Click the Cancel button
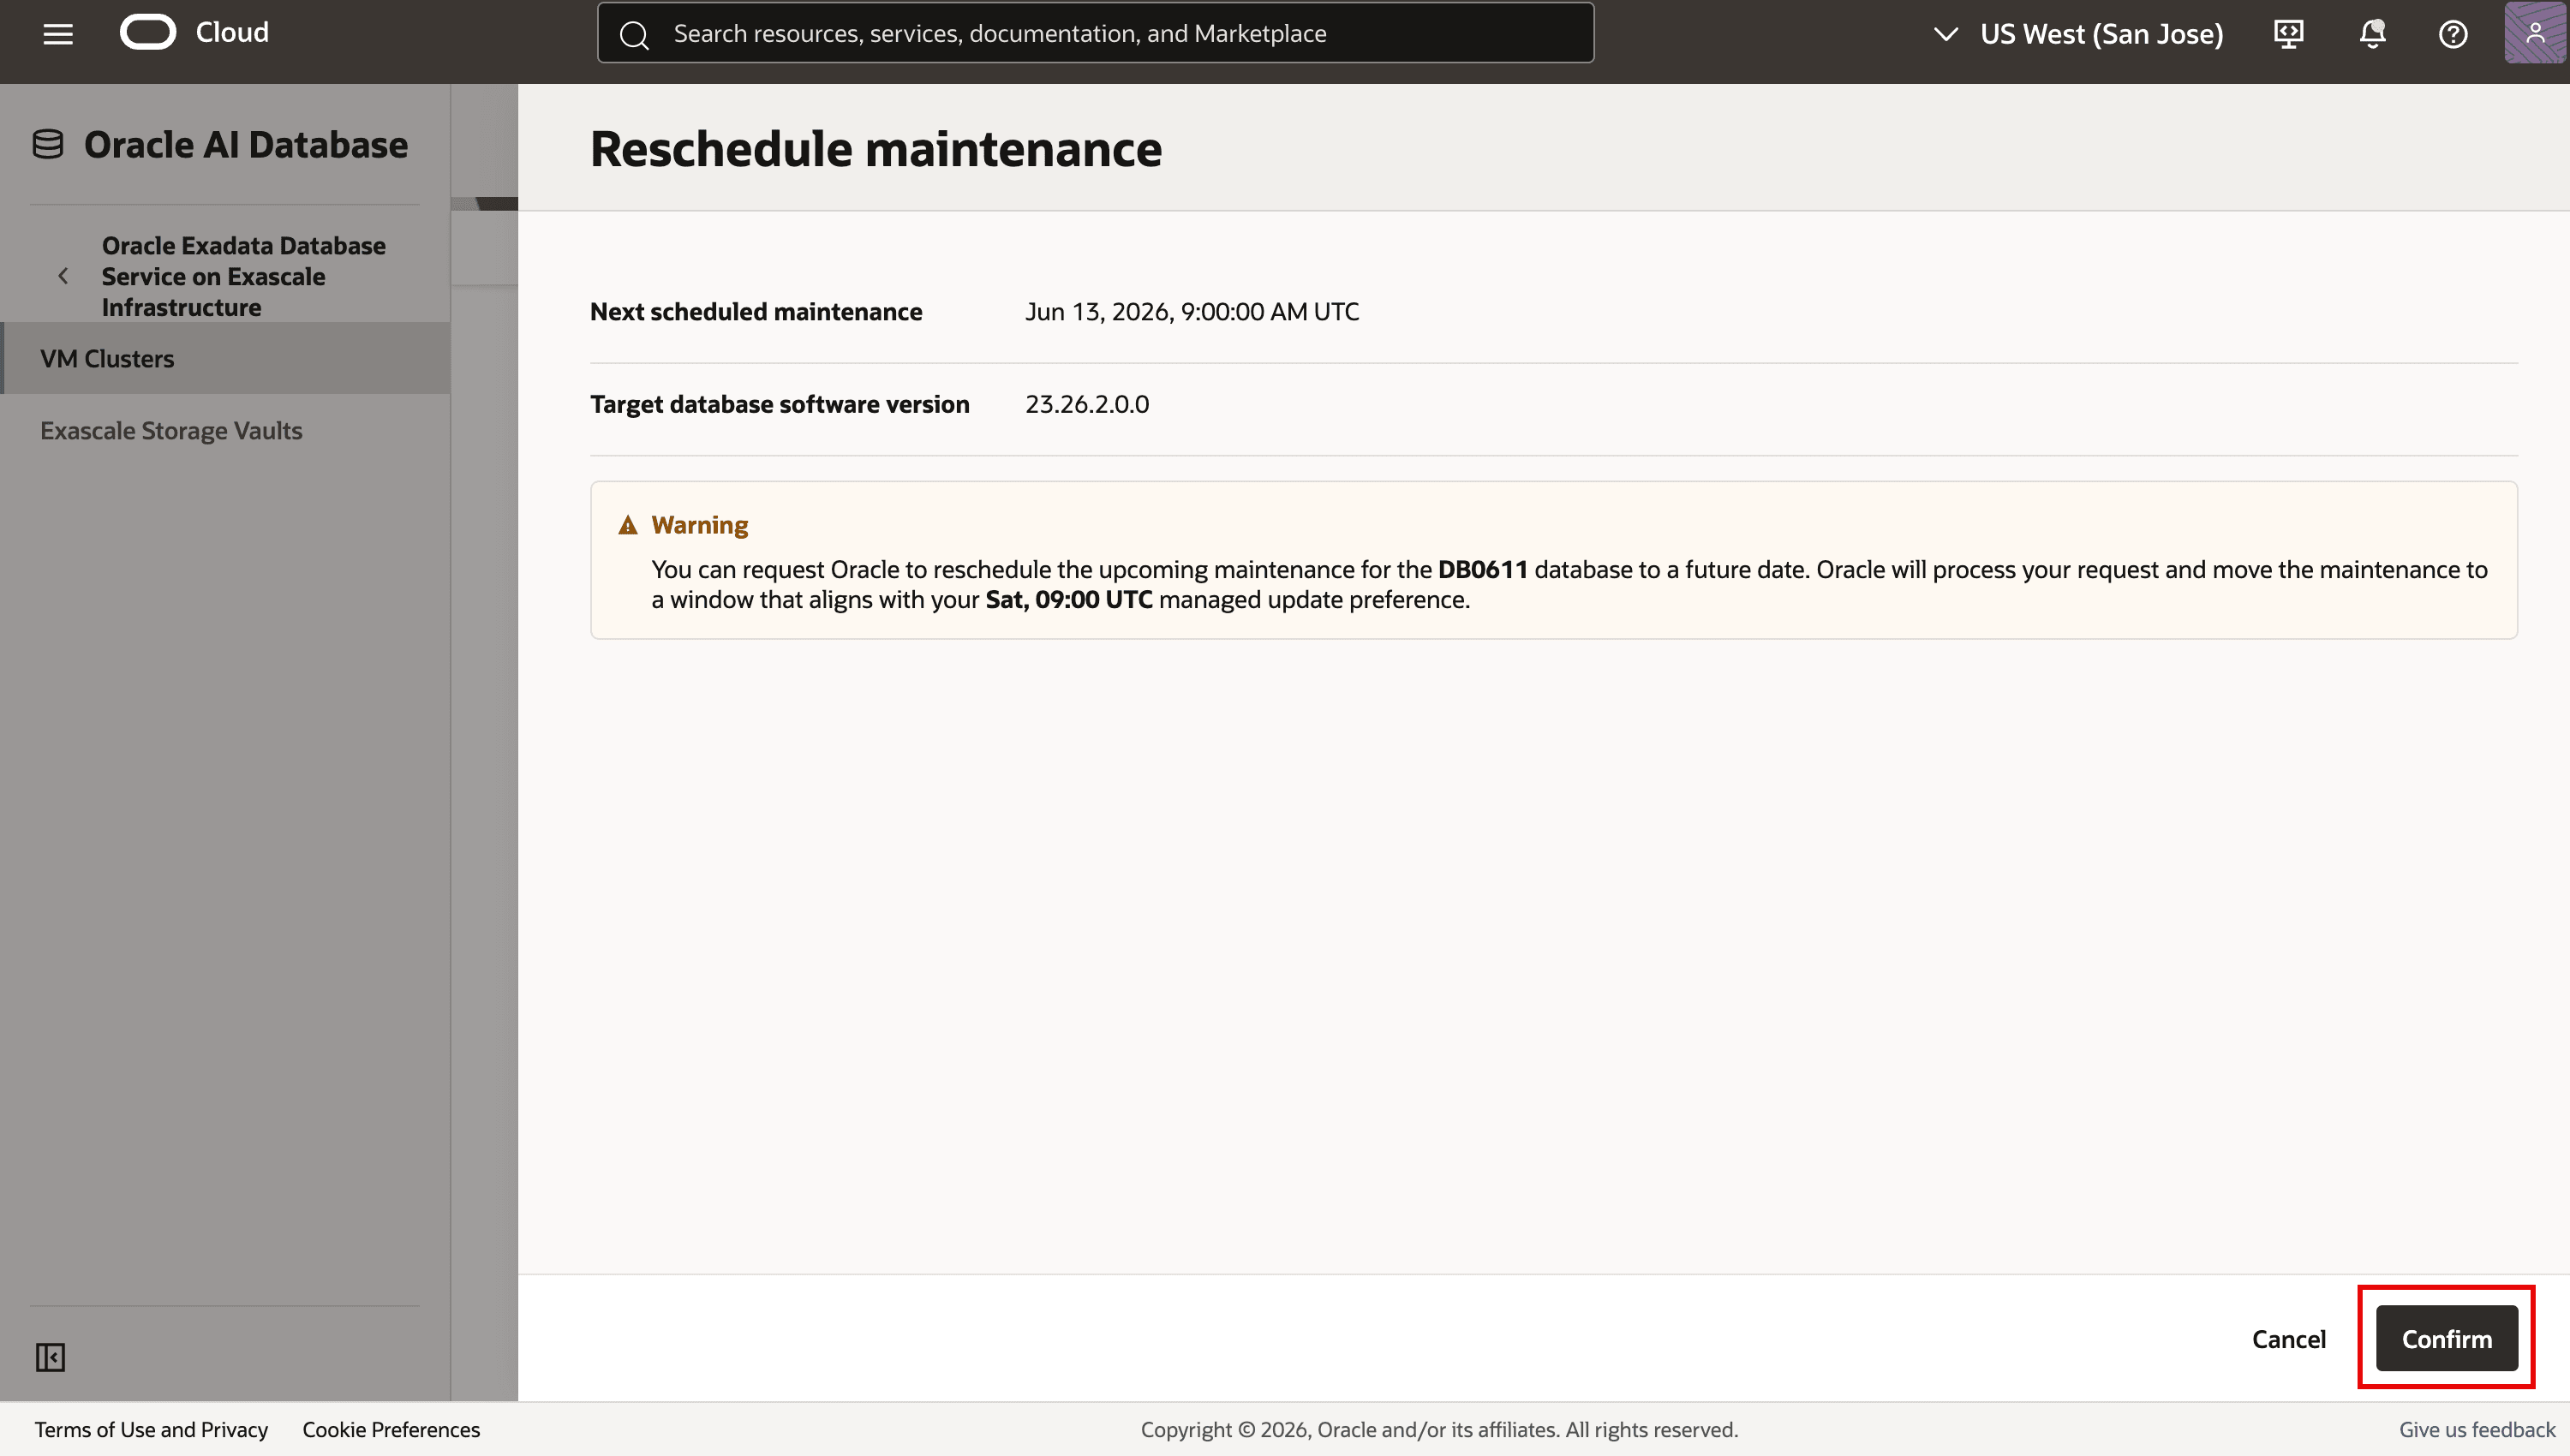2570x1456 pixels. click(2288, 1339)
